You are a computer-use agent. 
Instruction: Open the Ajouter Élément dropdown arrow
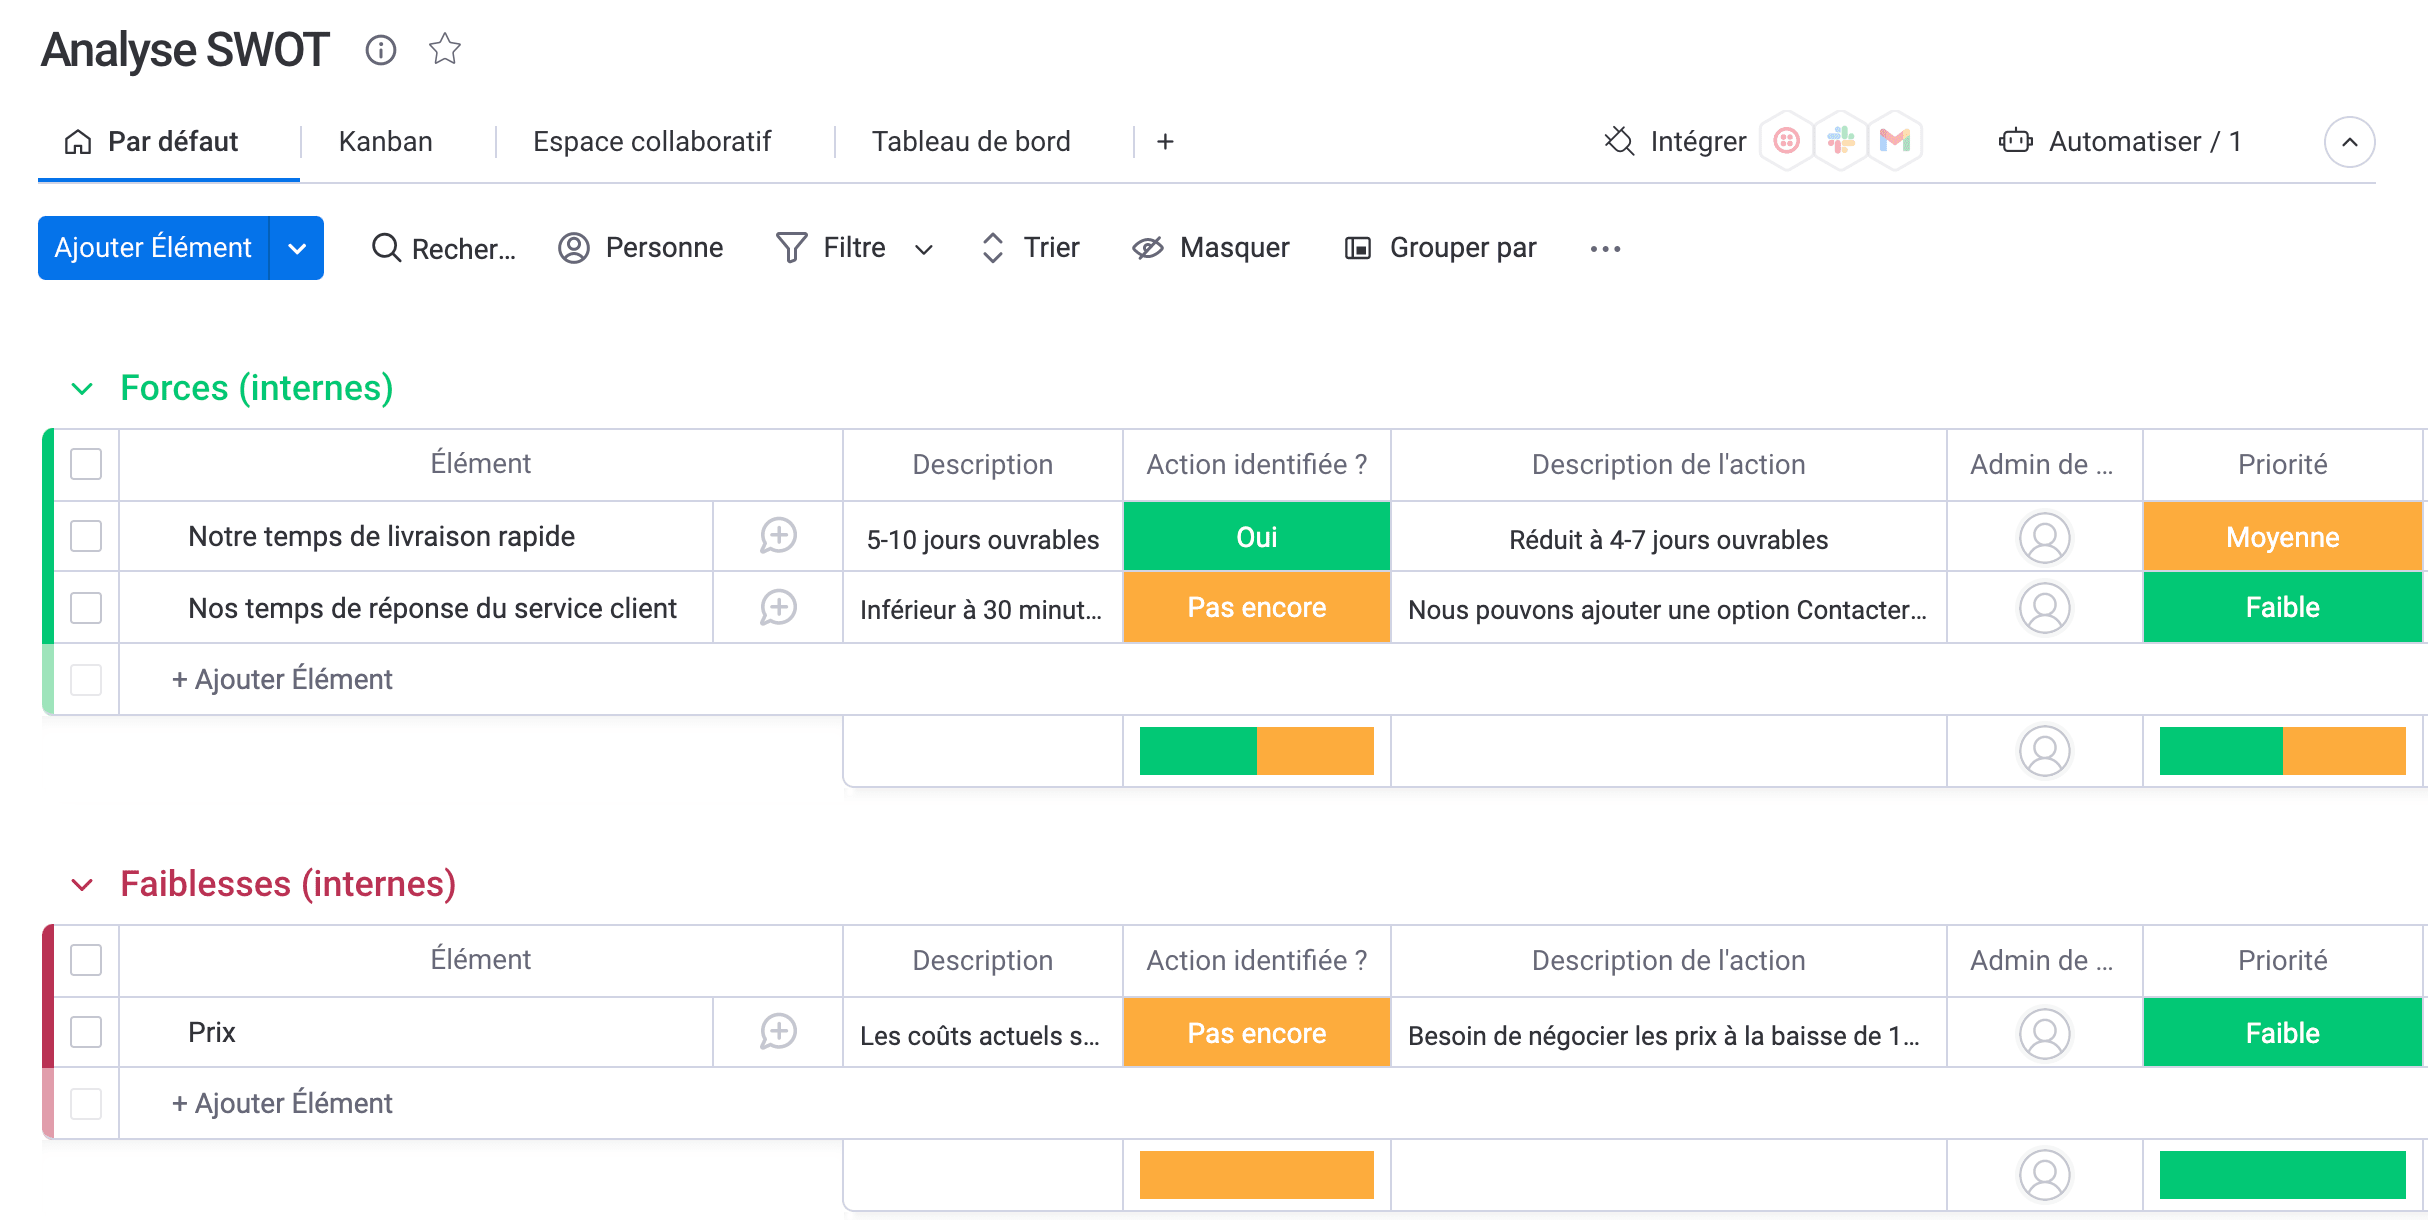[x=297, y=249]
